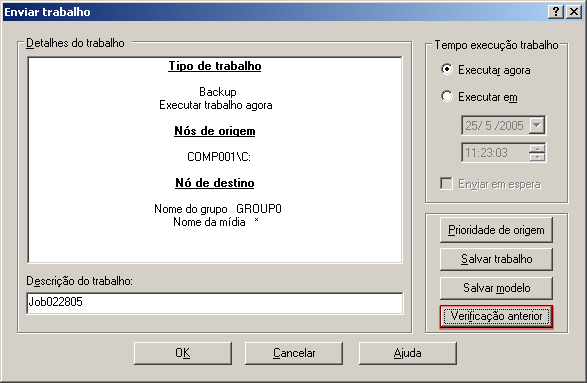Confirm the job with OK

(183, 353)
